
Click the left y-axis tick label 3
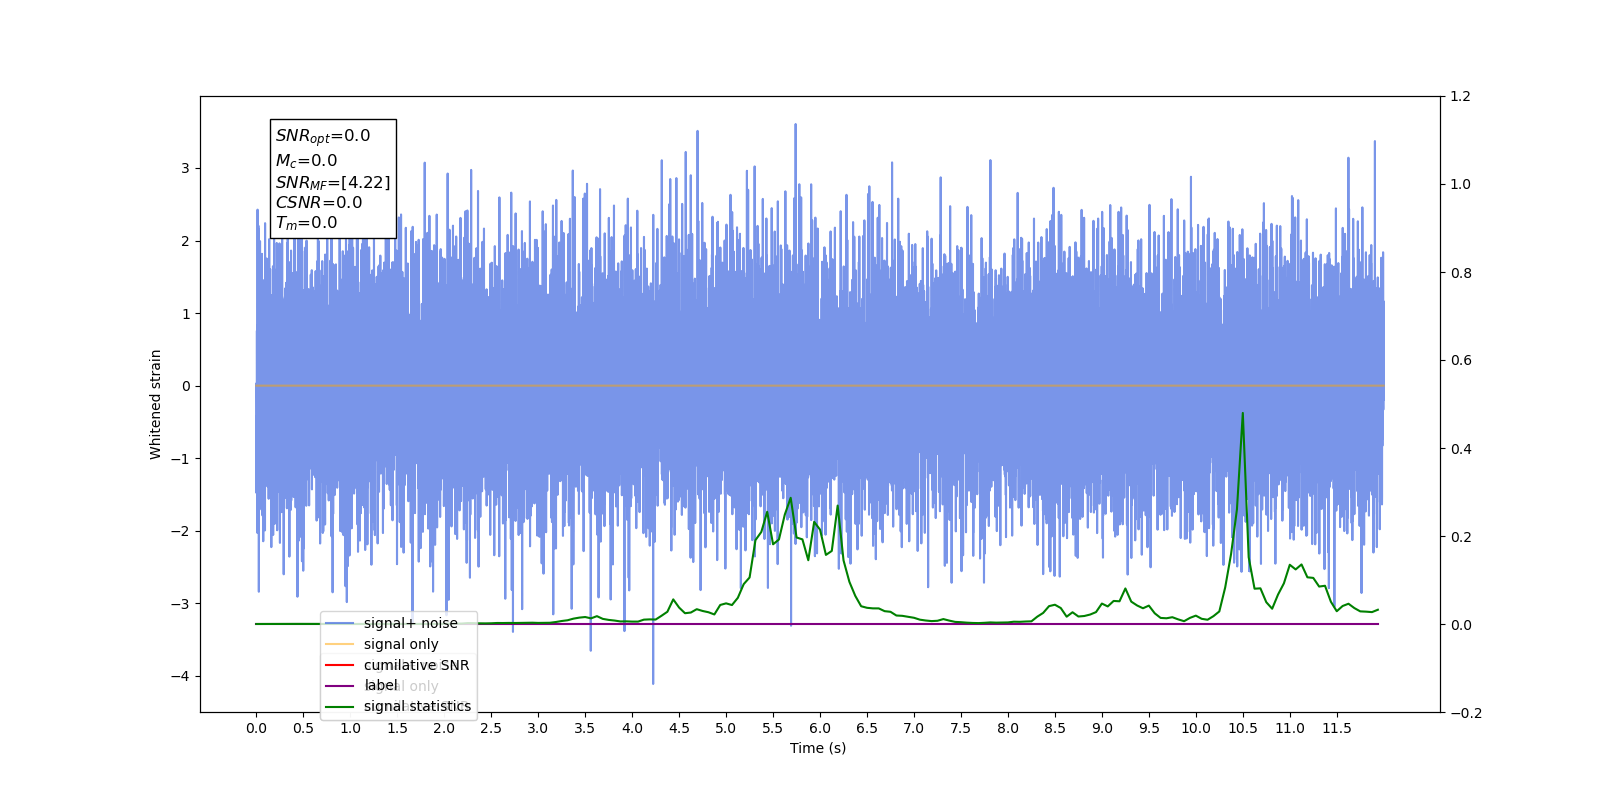[185, 168]
